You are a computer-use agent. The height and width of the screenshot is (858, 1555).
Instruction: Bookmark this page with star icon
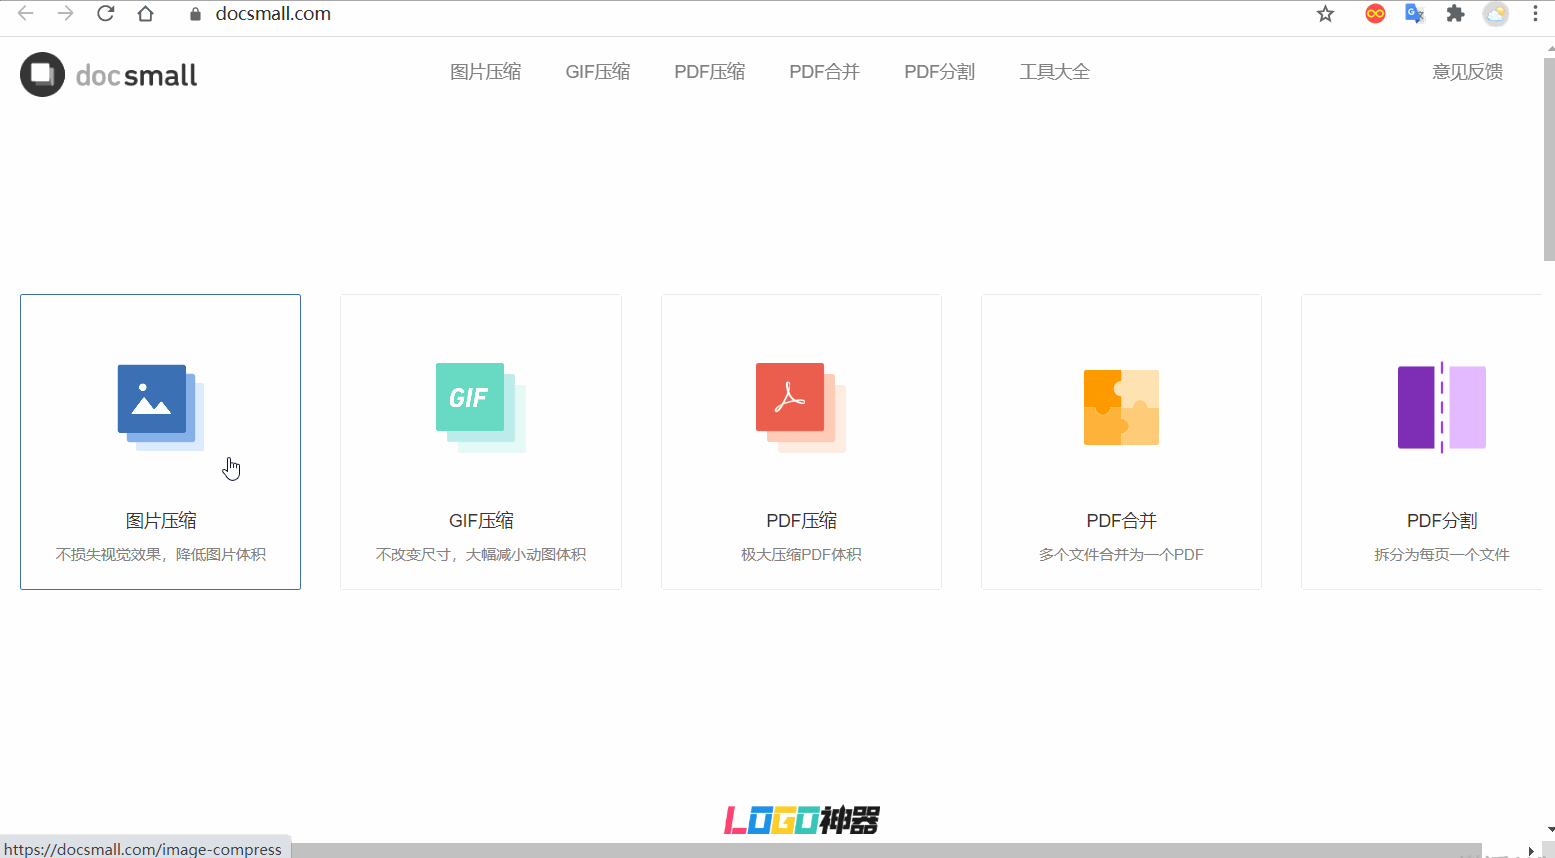click(x=1325, y=14)
